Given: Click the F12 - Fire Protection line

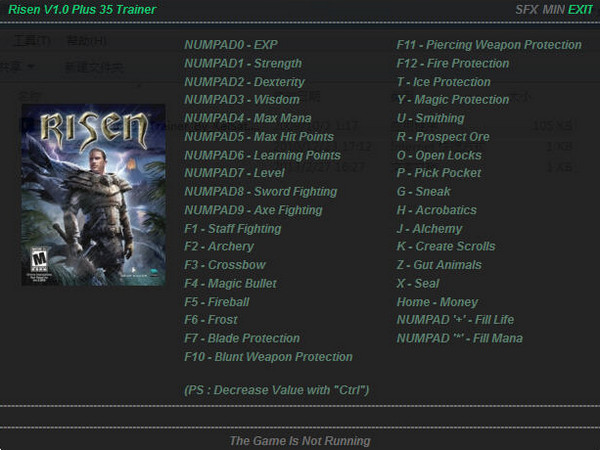Looking at the screenshot, I should pos(453,64).
